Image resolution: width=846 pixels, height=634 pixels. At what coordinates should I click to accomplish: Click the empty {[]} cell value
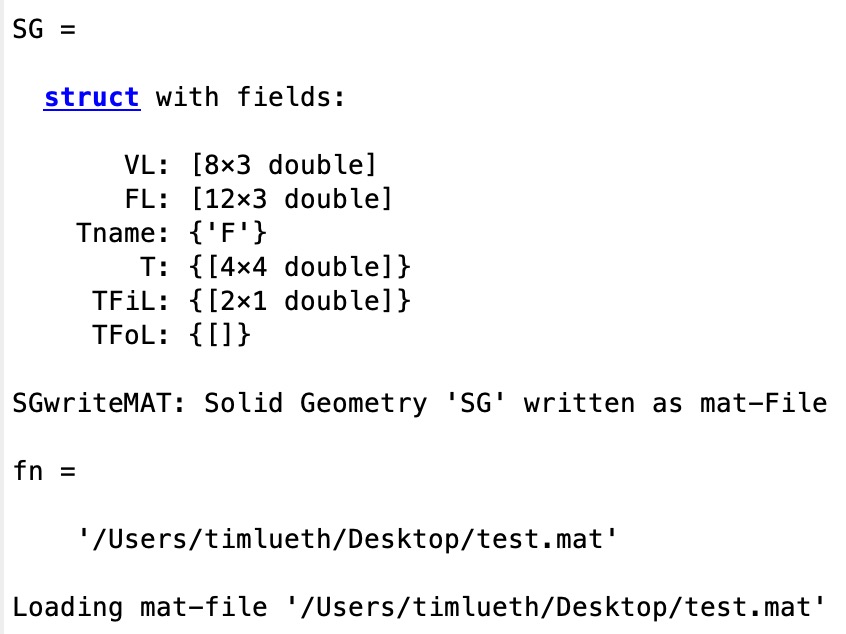219,334
